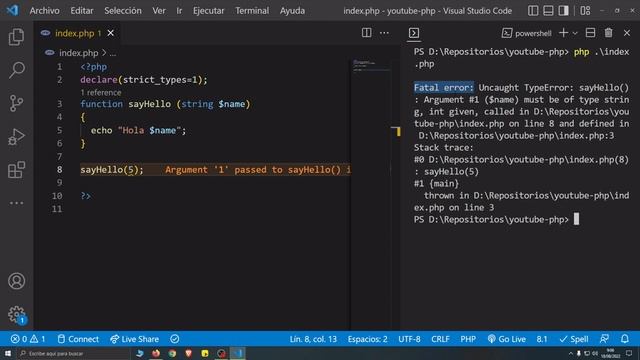The width and height of the screenshot is (640, 360).
Task: Open the Explorer view in activity bar
Action: [16, 37]
